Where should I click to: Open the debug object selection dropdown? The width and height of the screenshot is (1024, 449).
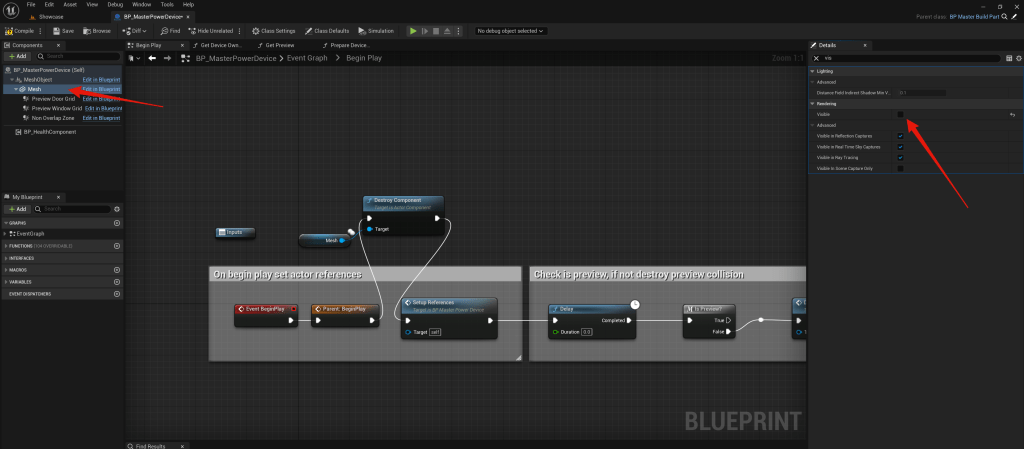click(x=512, y=31)
